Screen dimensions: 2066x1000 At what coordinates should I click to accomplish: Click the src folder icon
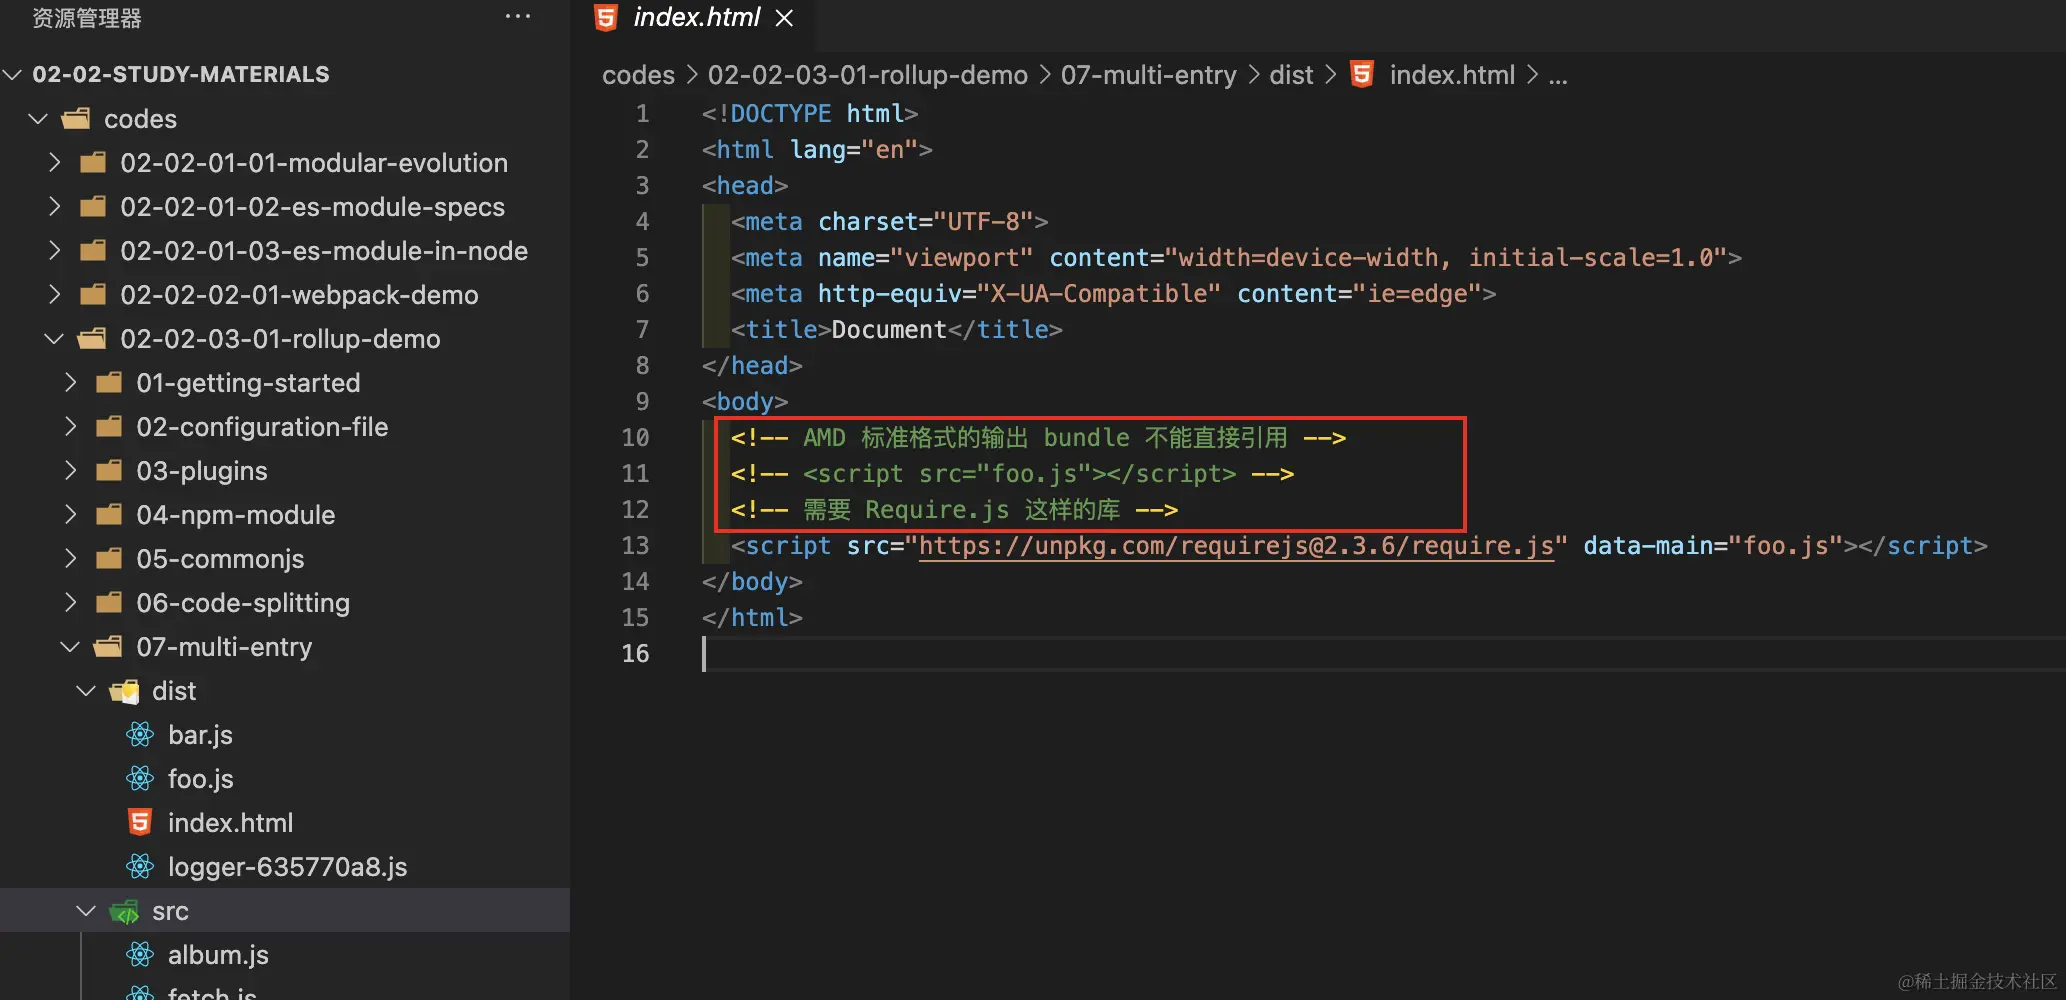coord(125,911)
